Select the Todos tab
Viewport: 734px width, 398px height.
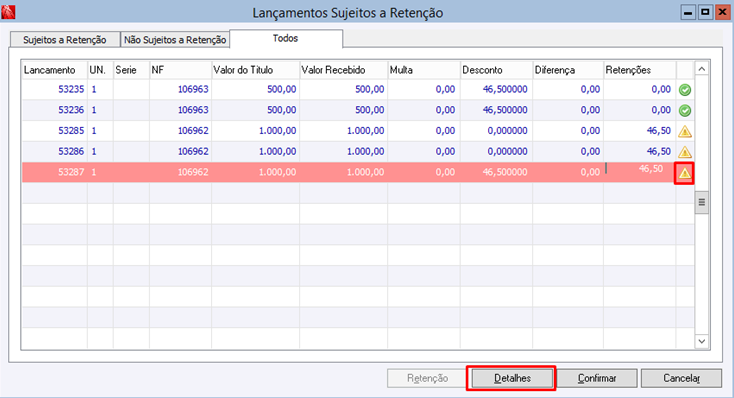[286, 38]
